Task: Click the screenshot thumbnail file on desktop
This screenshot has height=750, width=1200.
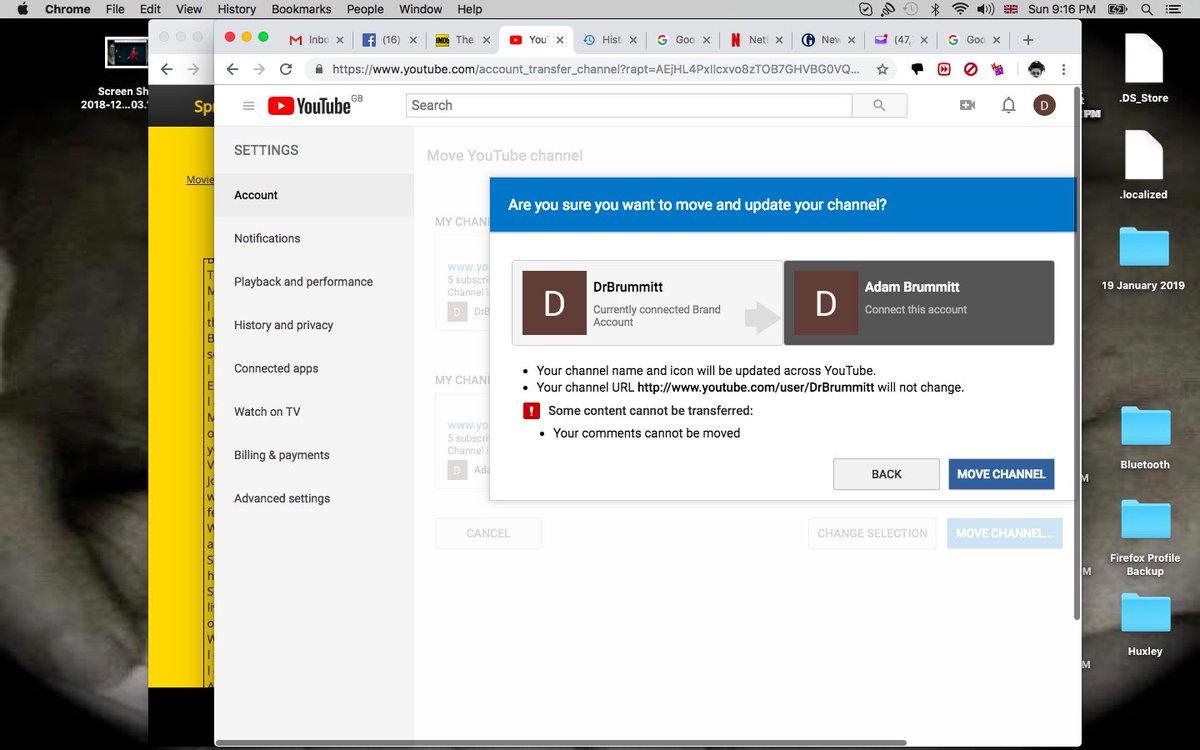Action: (x=128, y=52)
